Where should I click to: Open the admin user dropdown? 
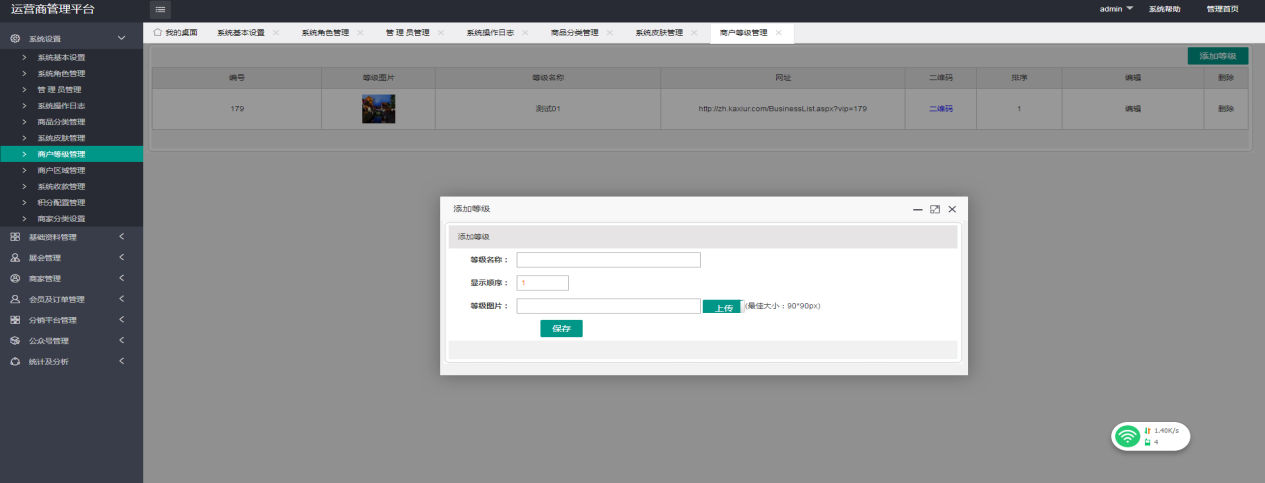pyautogui.click(x=1116, y=9)
